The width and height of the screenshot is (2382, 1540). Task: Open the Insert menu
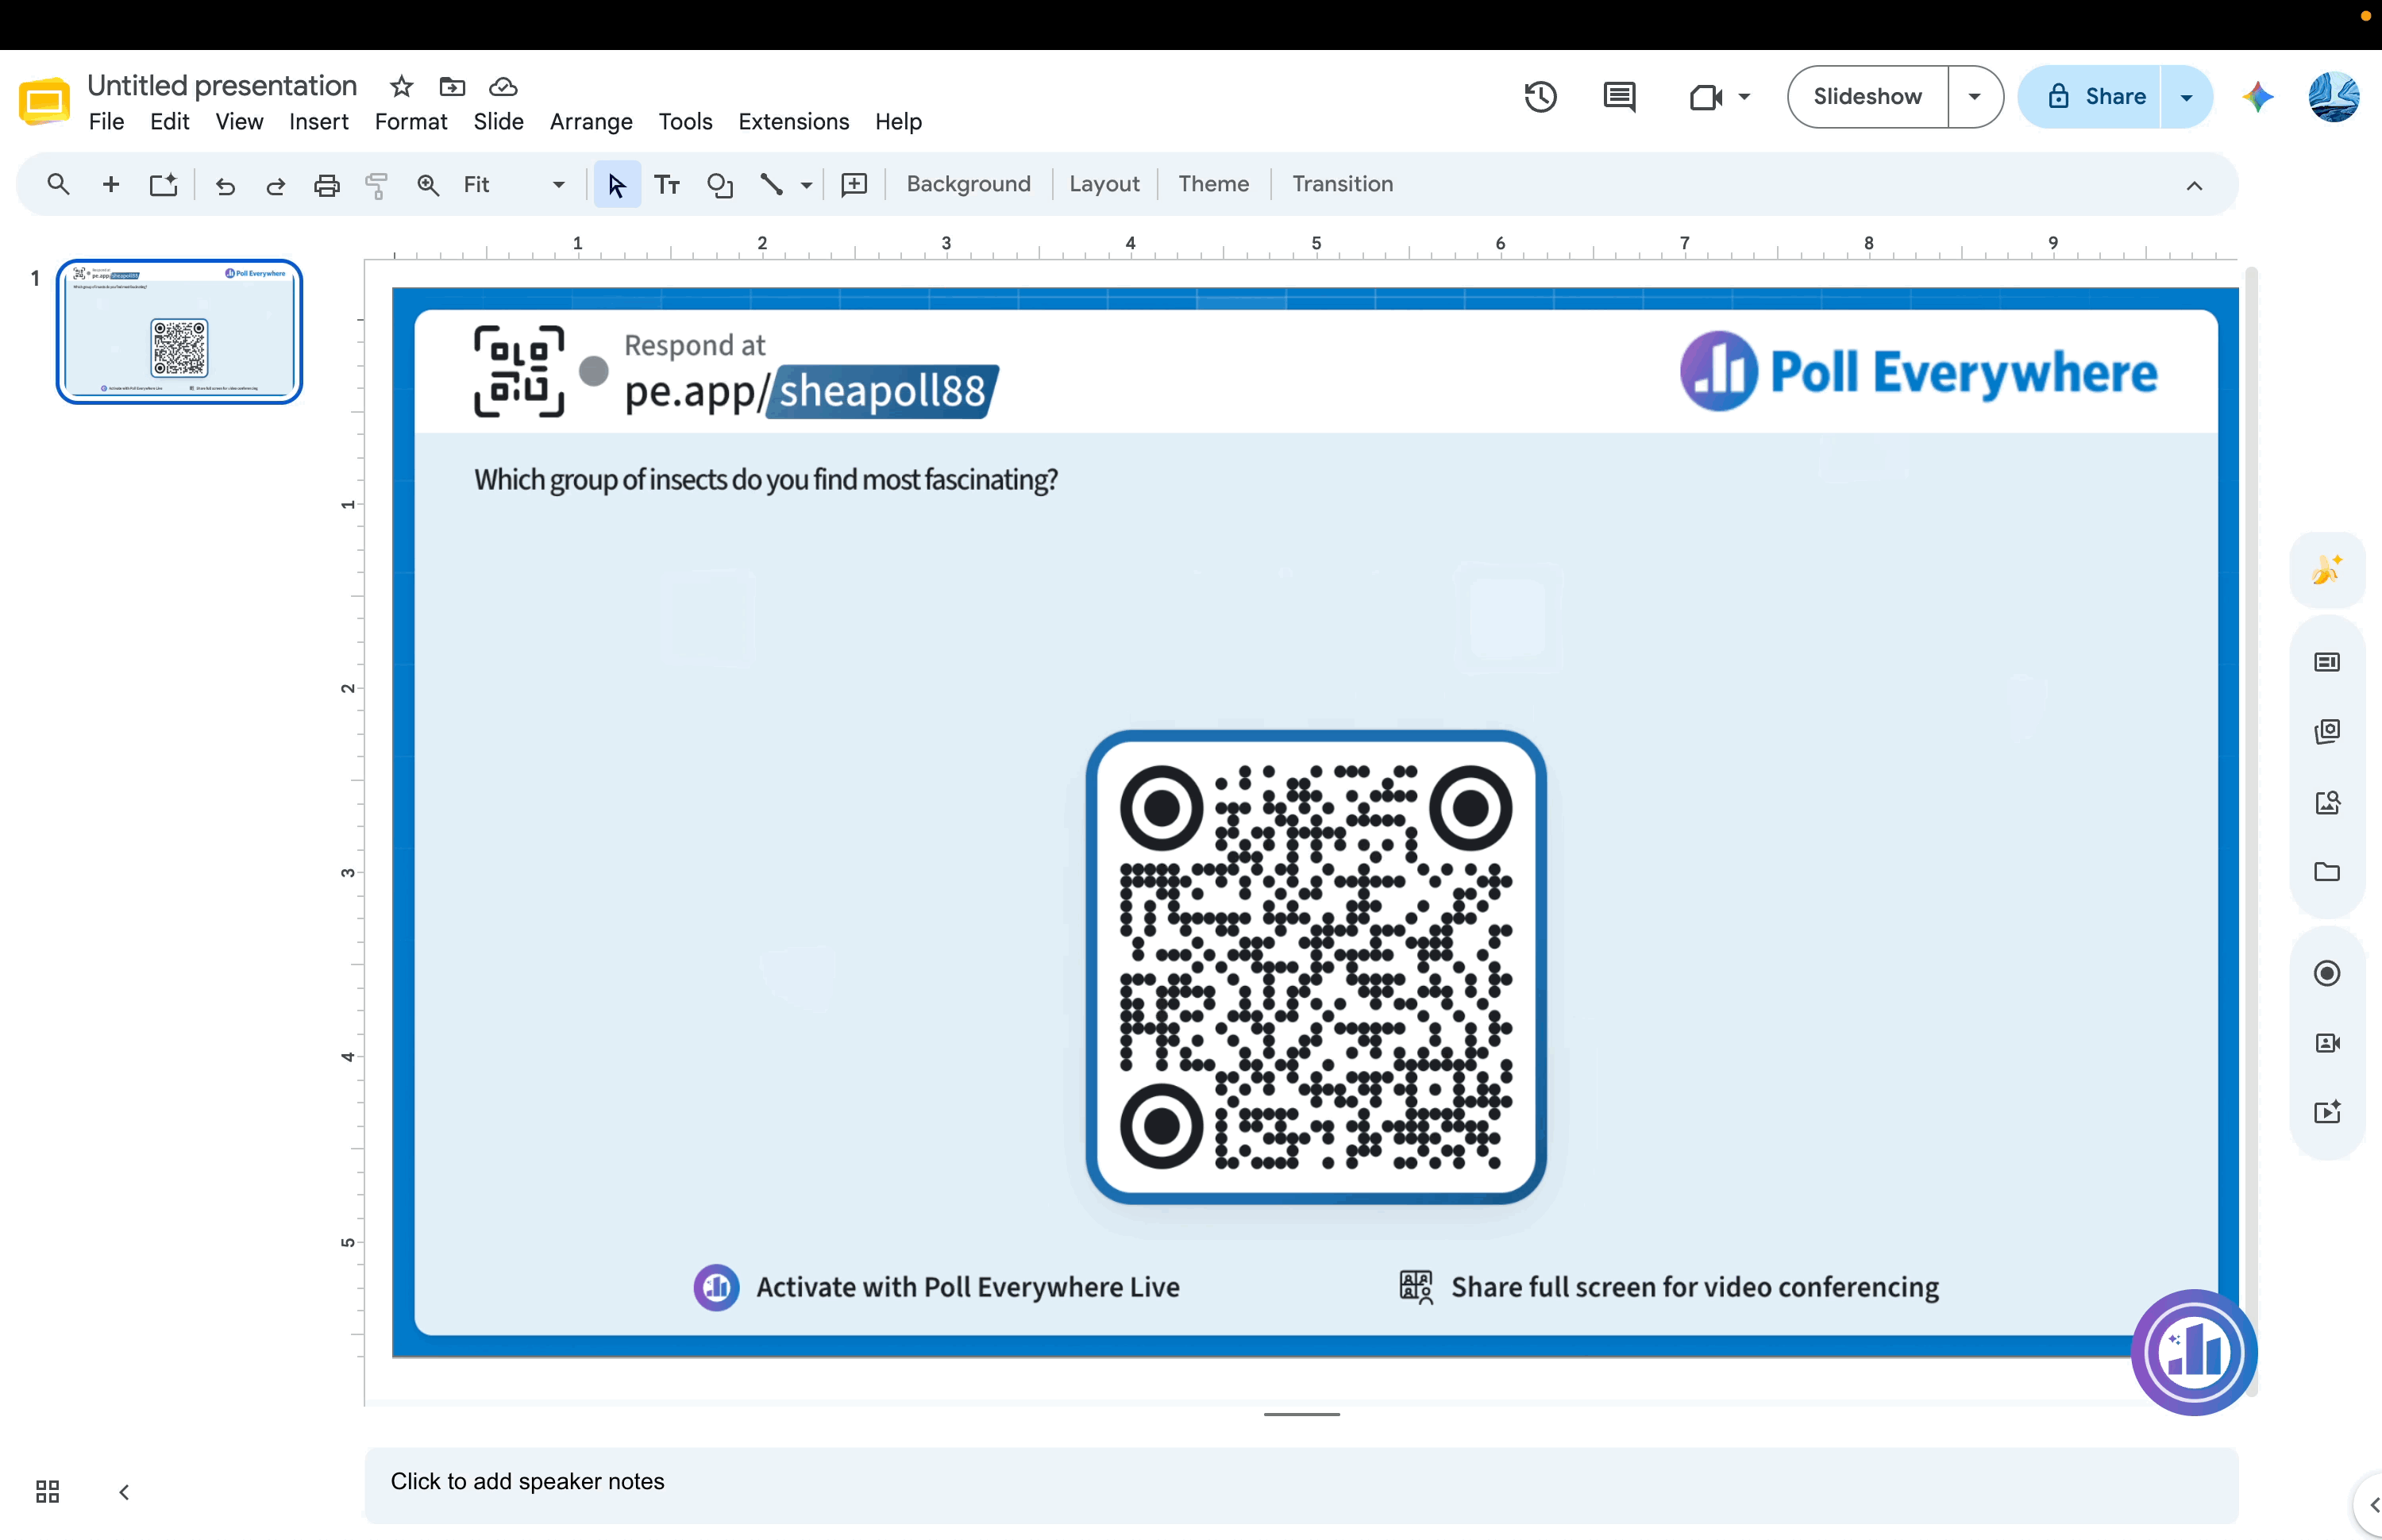click(319, 122)
